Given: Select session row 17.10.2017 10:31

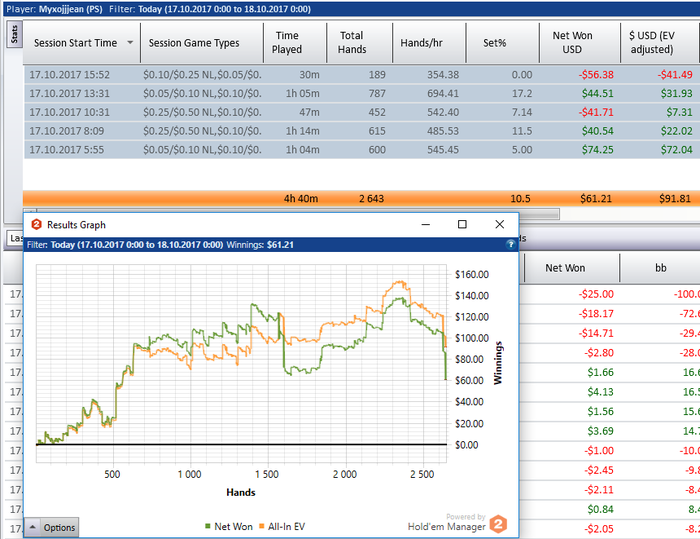Looking at the screenshot, I should coord(362,112).
